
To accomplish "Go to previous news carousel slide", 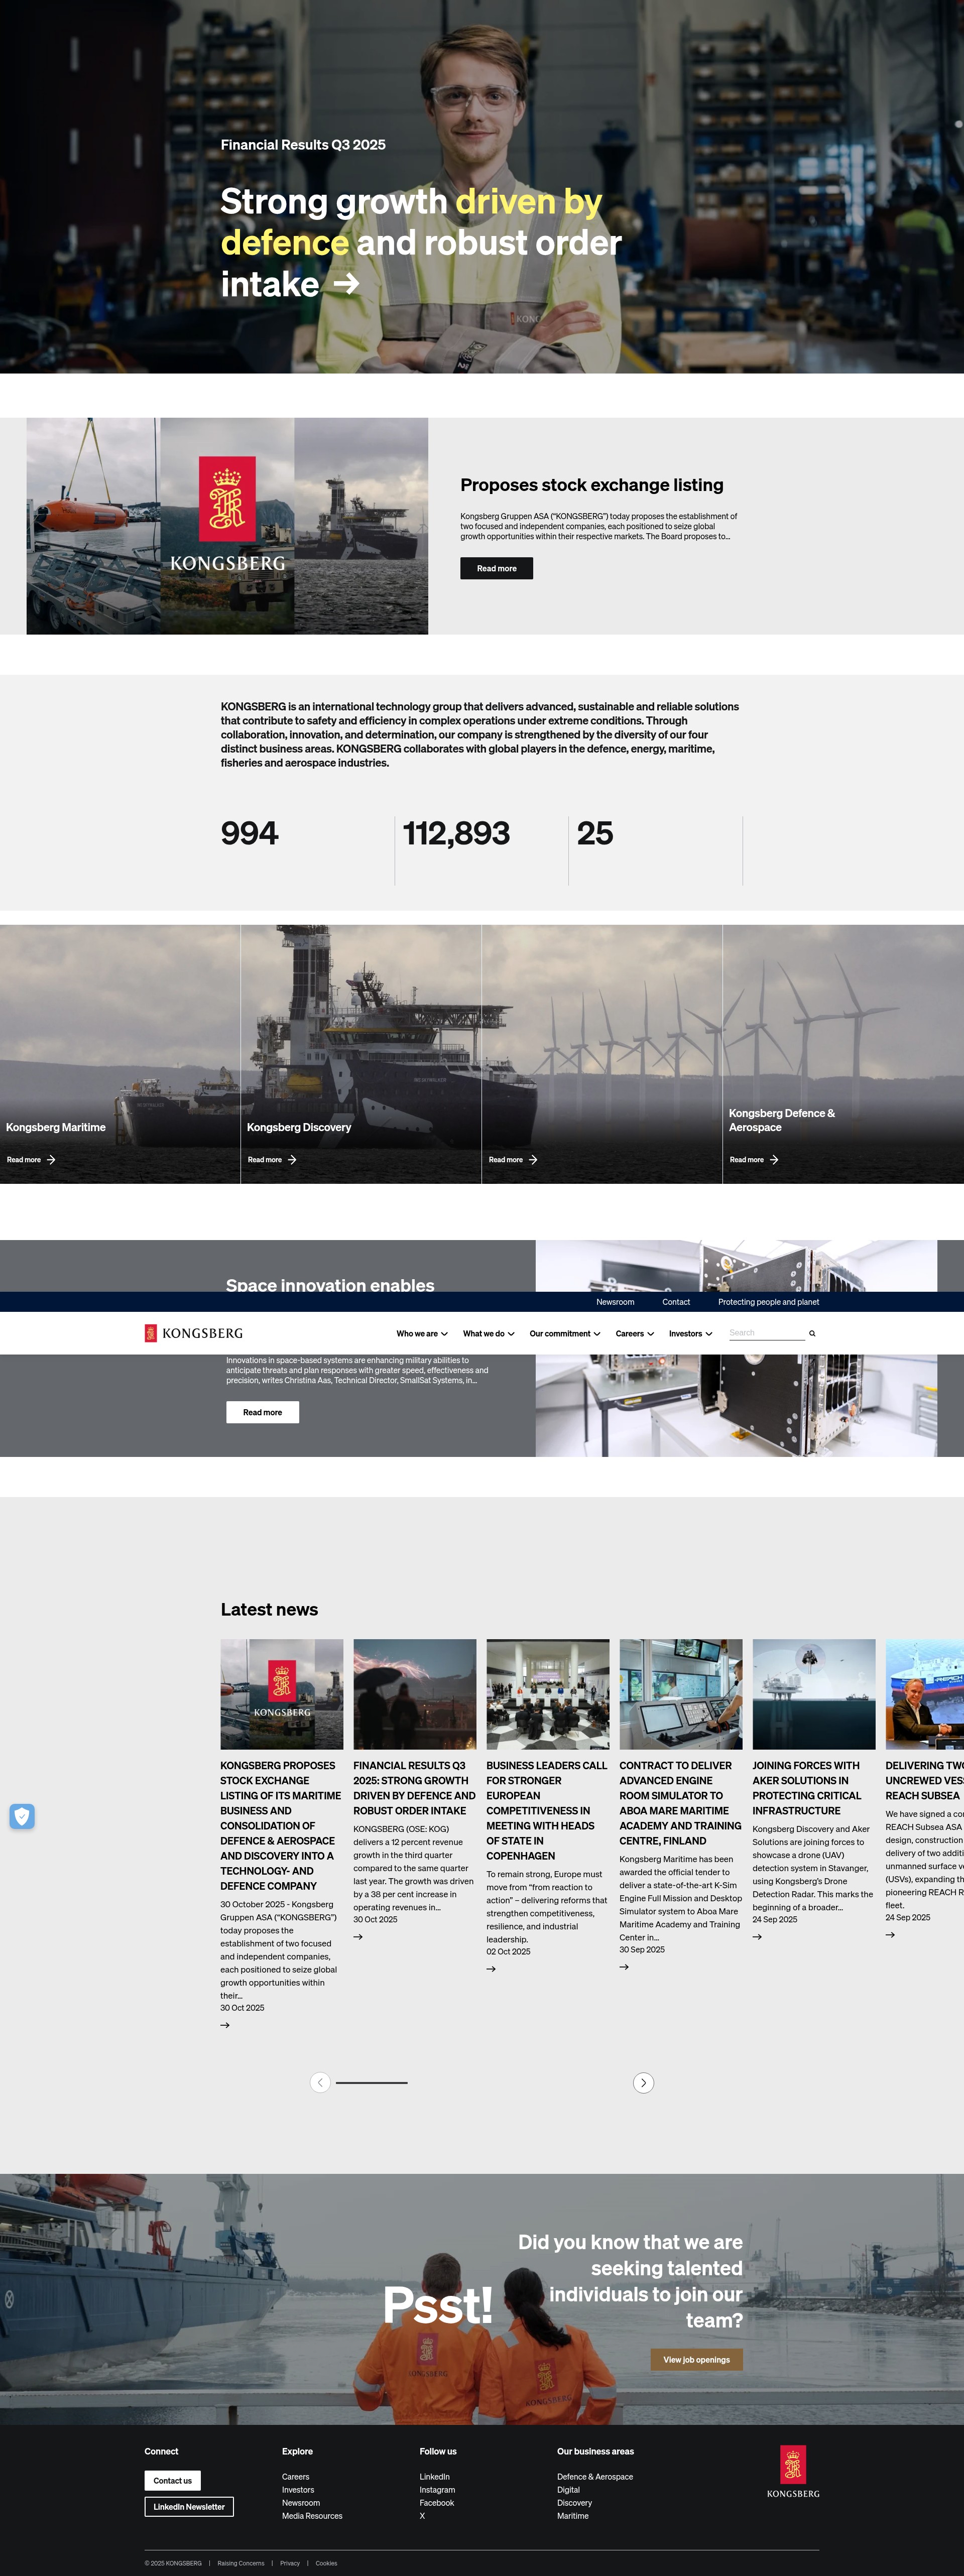I will coord(320,2083).
